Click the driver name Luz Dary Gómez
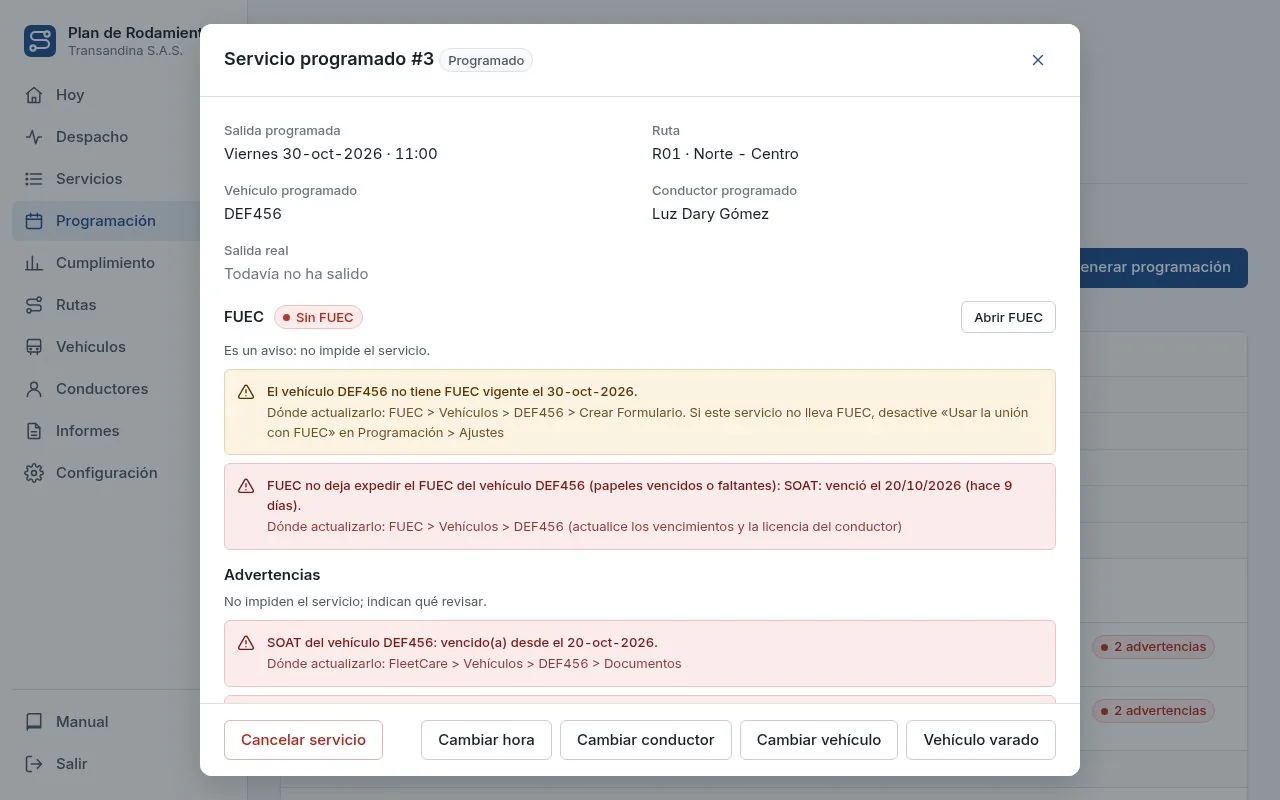This screenshot has height=800, width=1280. [x=710, y=214]
